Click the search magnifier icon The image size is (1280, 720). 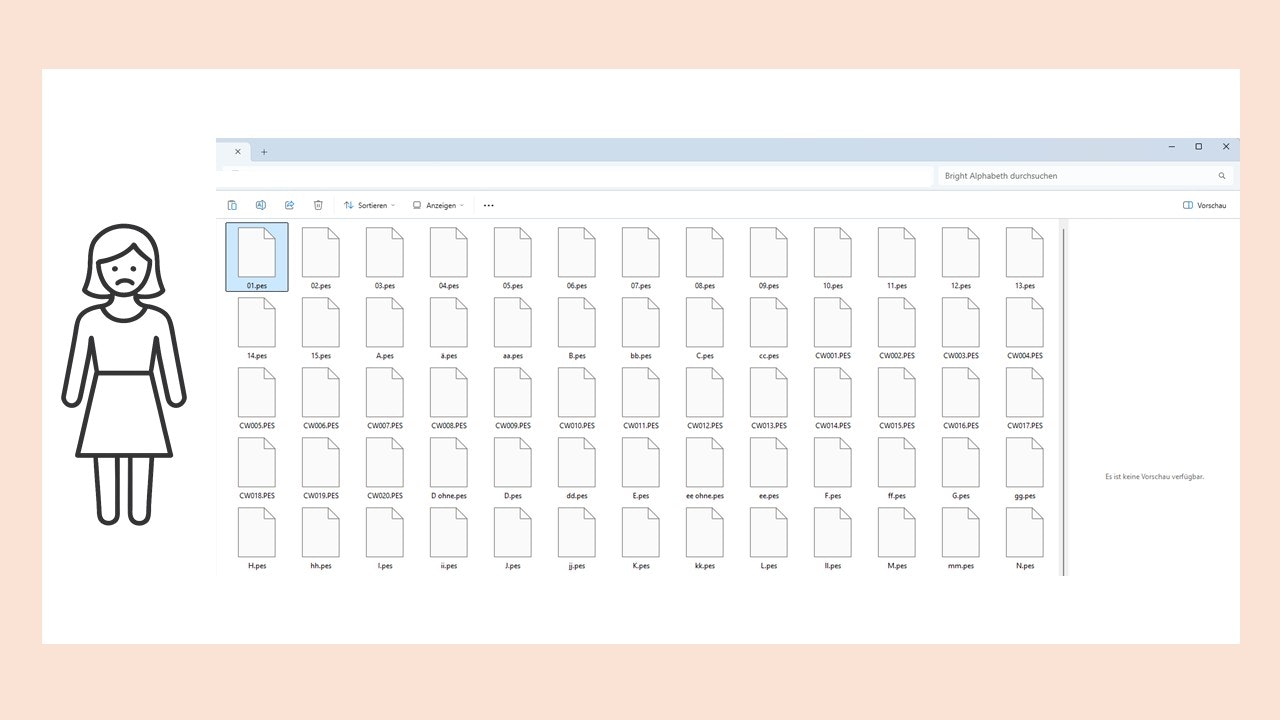tap(1221, 175)
